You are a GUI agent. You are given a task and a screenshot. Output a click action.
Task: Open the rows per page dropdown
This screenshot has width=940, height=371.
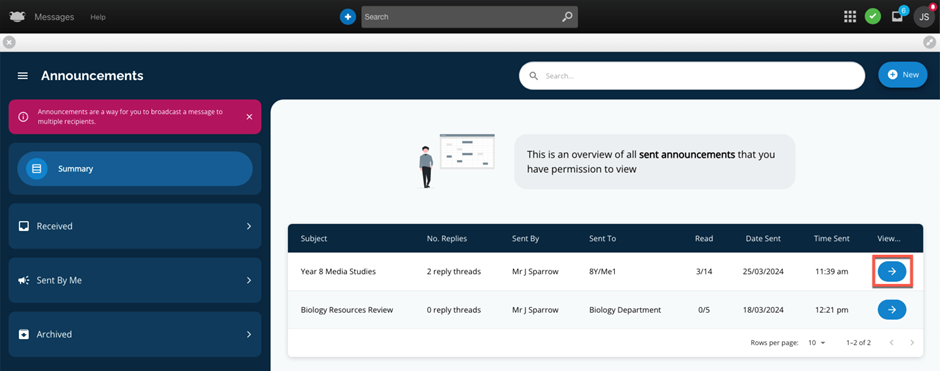[x=817, y=343]
